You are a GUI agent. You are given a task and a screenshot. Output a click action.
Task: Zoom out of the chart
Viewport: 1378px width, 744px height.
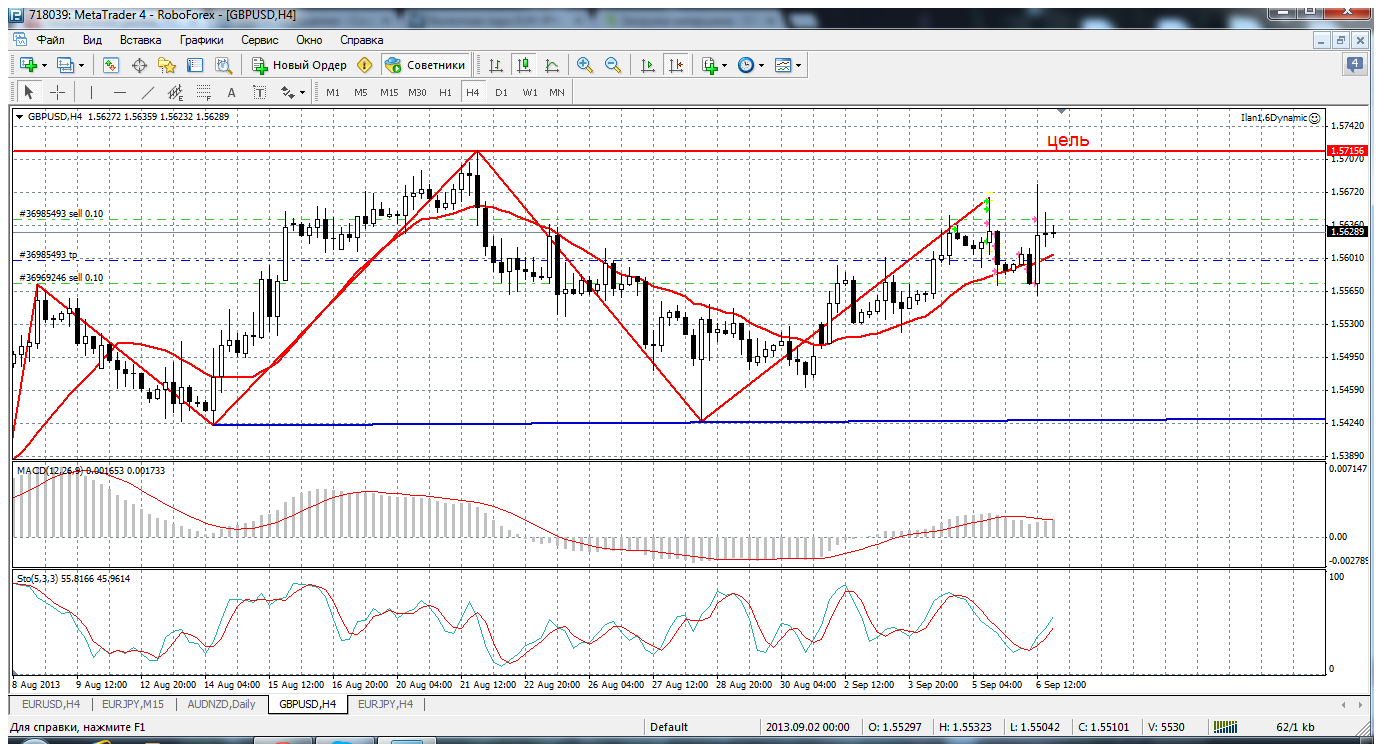click(x=613, y=65)
